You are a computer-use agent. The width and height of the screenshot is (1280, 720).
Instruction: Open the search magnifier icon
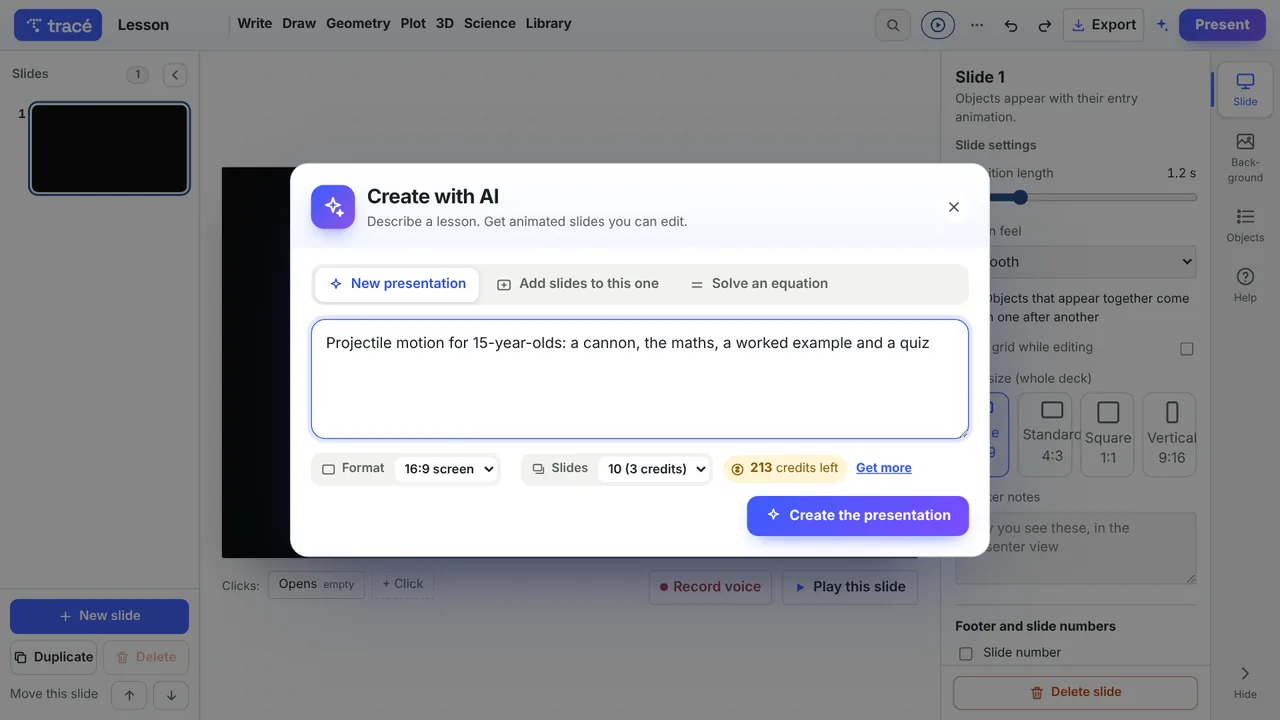click(893, 25)
